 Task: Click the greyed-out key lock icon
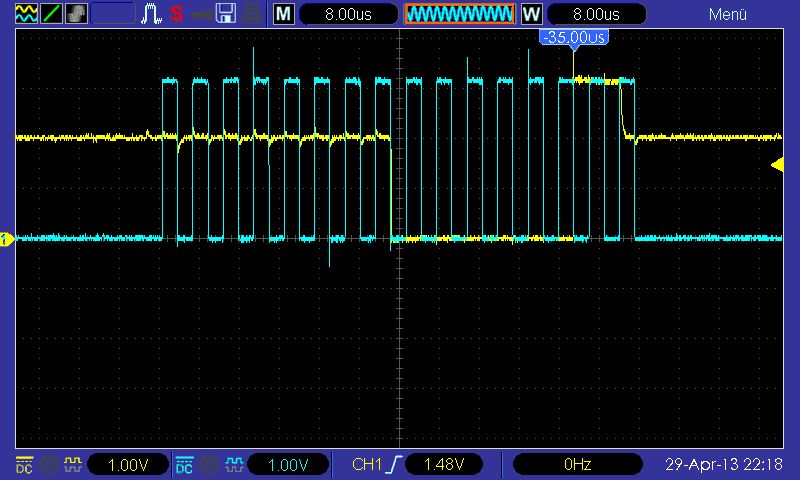tap(201, 14)
